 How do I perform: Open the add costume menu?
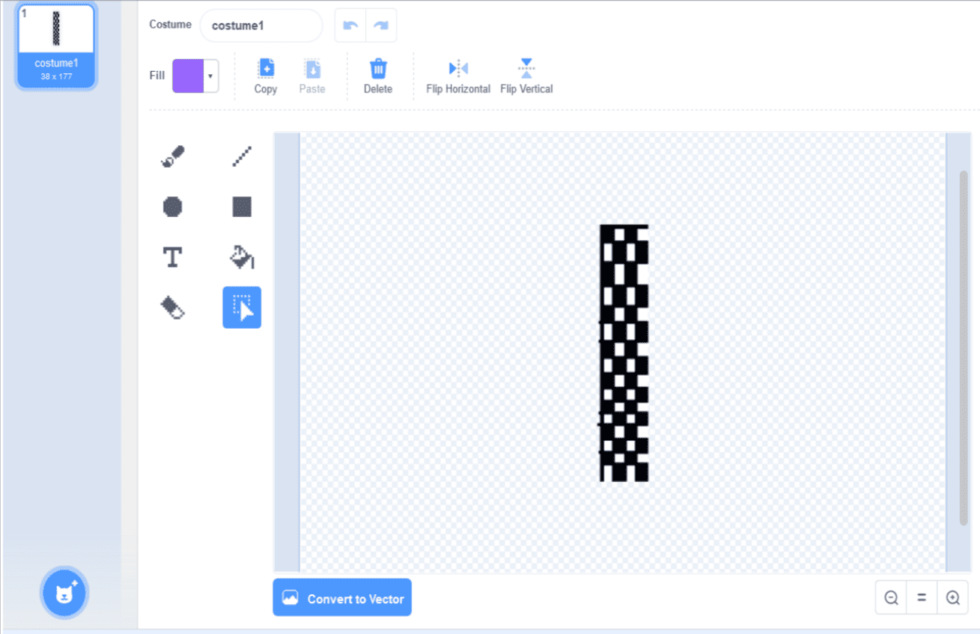pos(63,591)
